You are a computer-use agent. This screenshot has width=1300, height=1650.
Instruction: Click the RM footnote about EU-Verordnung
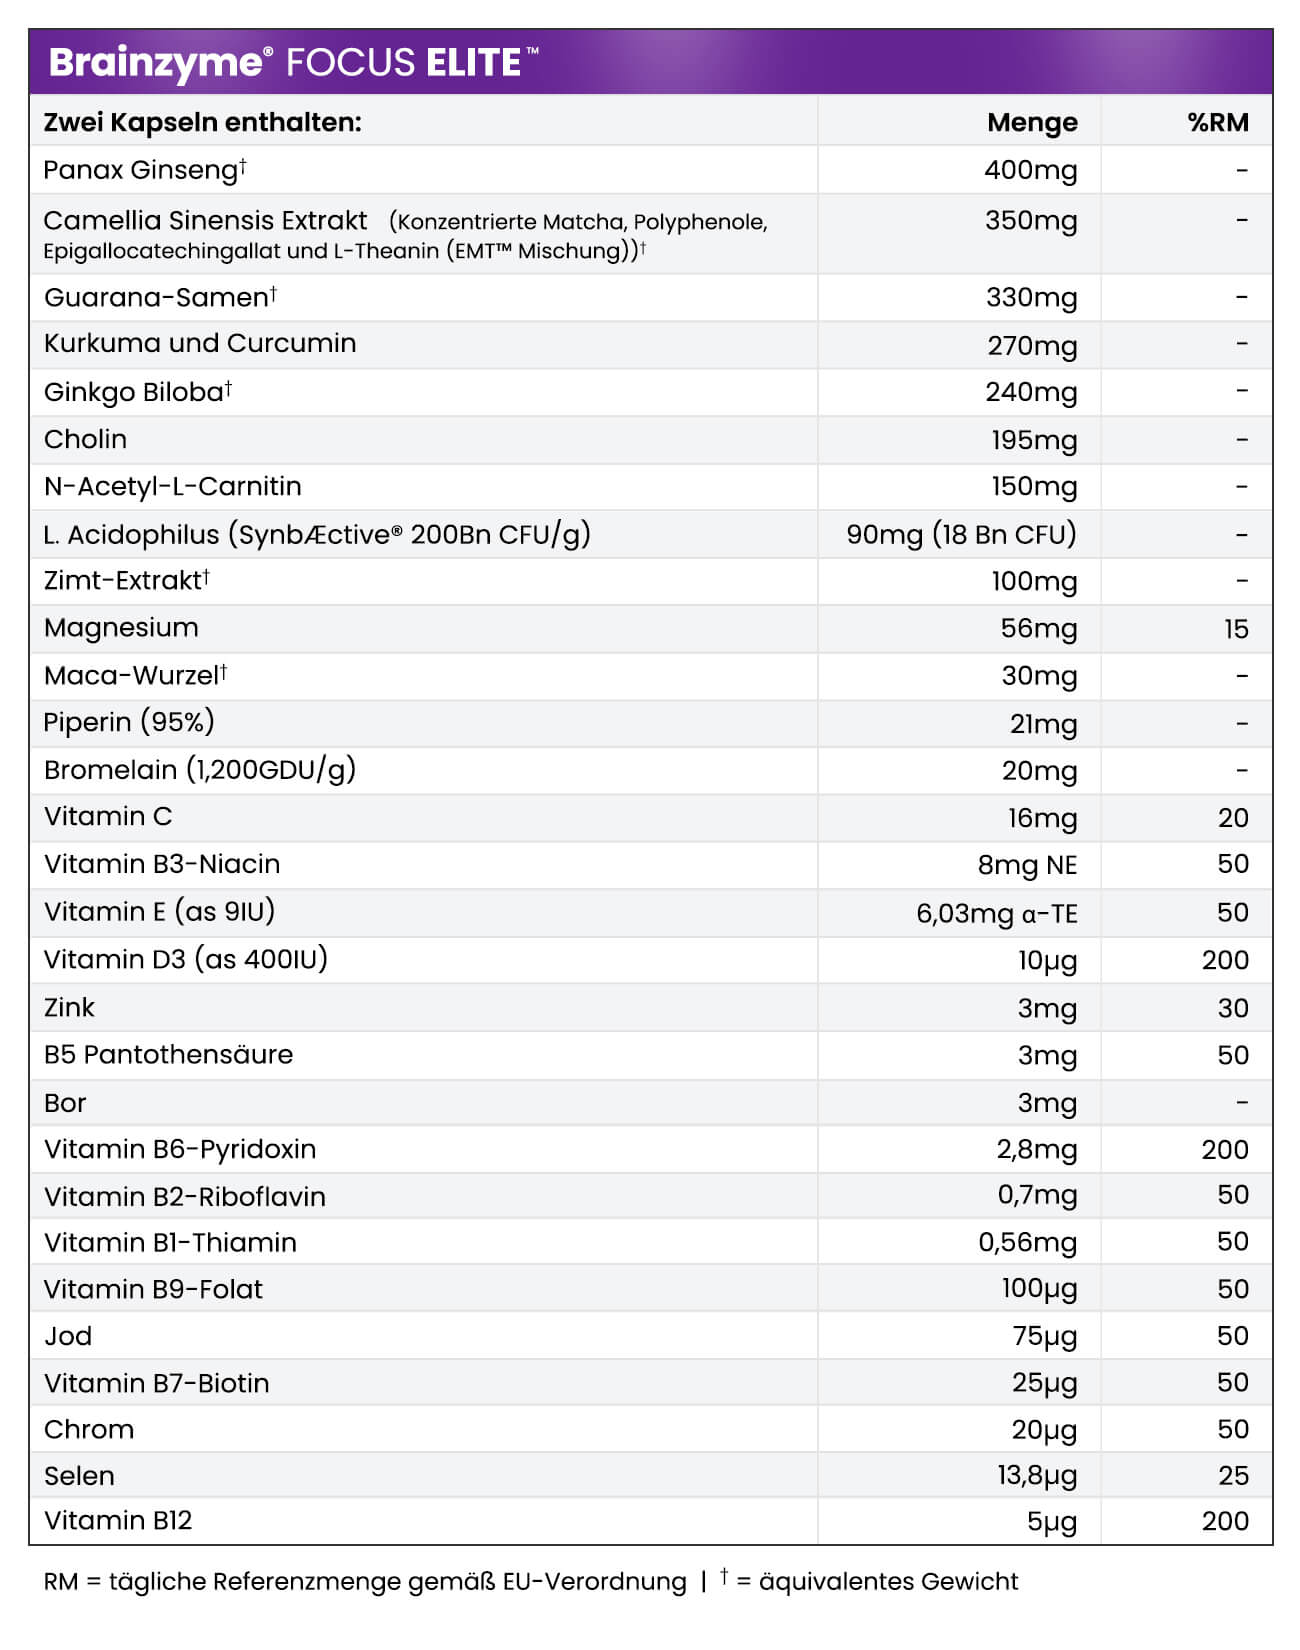coord(365,1582)
